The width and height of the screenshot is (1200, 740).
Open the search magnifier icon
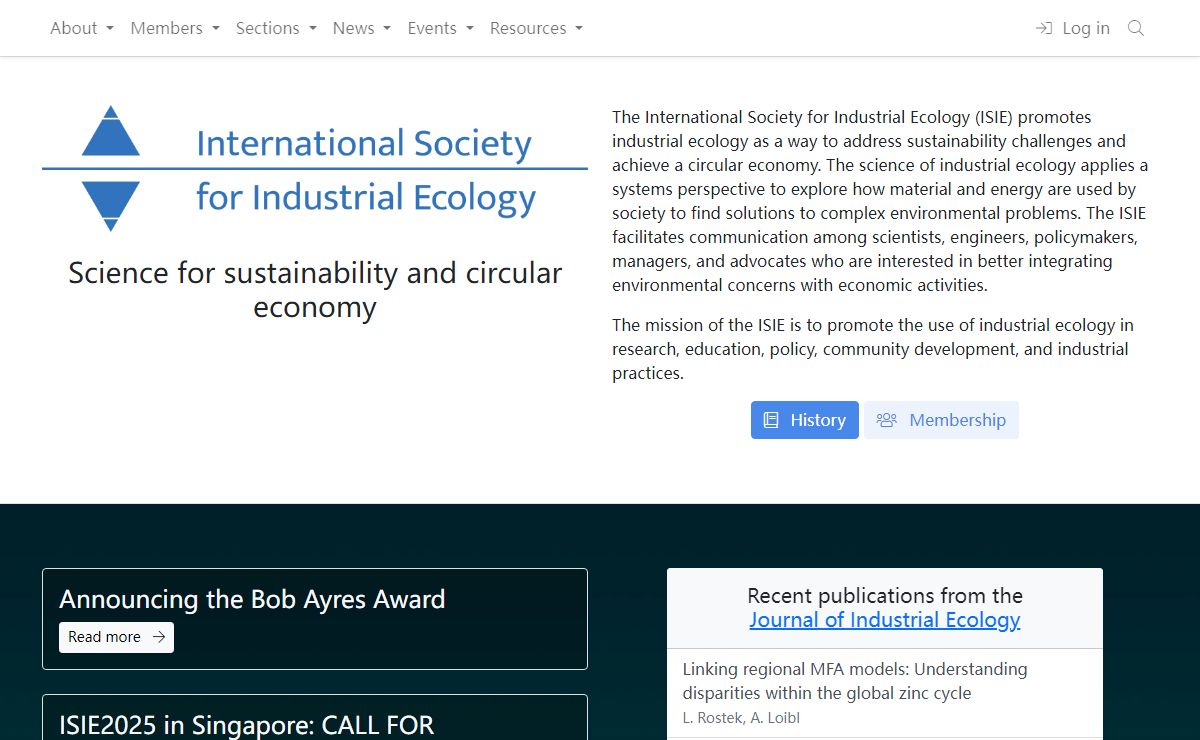(x=1136, y=28)
